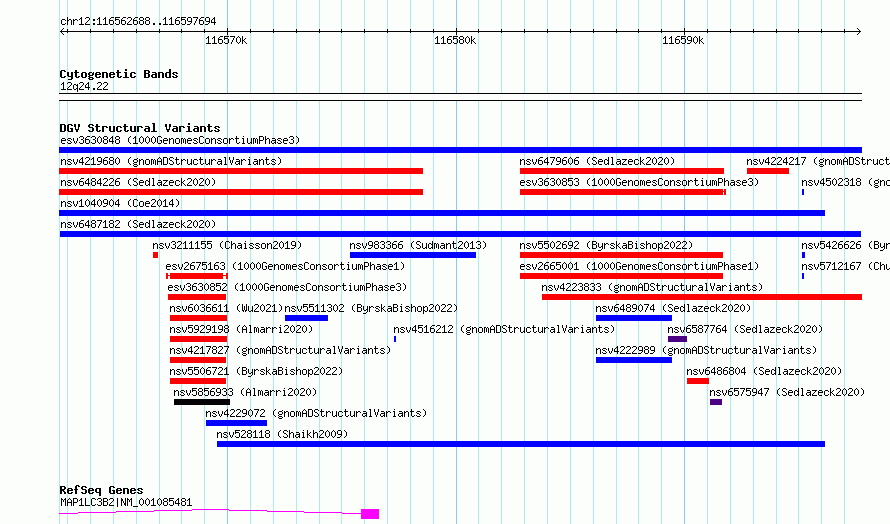Click the ruler's right arrow end
This screenshot has height=524, width=890.
(859, 31)
